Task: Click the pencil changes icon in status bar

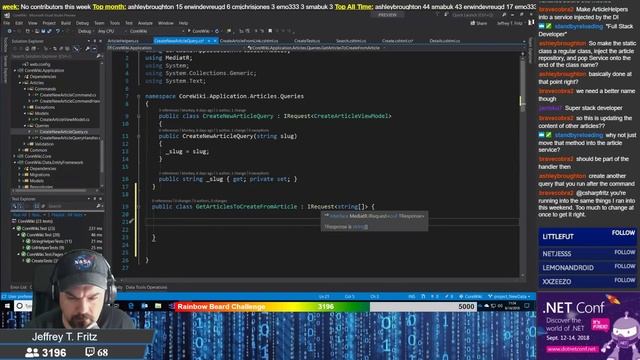Action: 446,297
